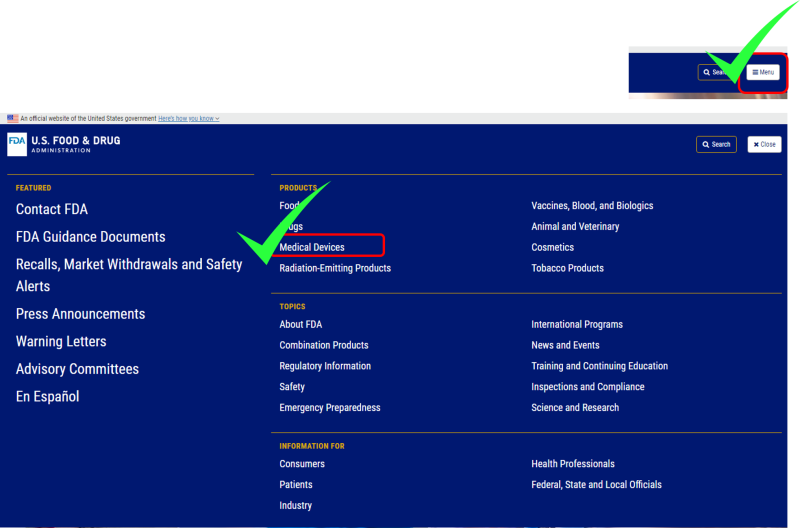Open Press Announcements
Image resolution: width=800 pixels, height=528 pixels.
click(x=80, y=314)
